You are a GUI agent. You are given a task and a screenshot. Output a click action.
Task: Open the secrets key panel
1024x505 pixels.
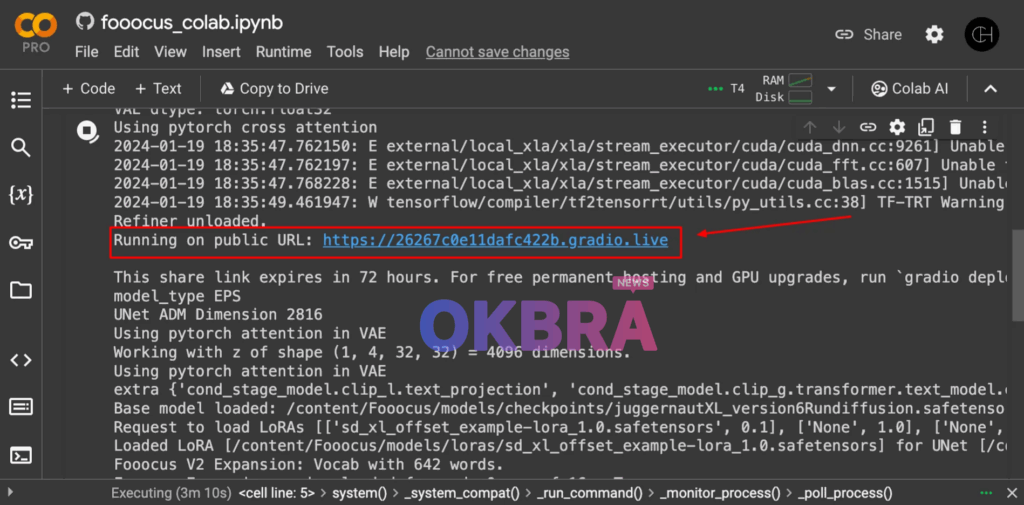point(21,242)
